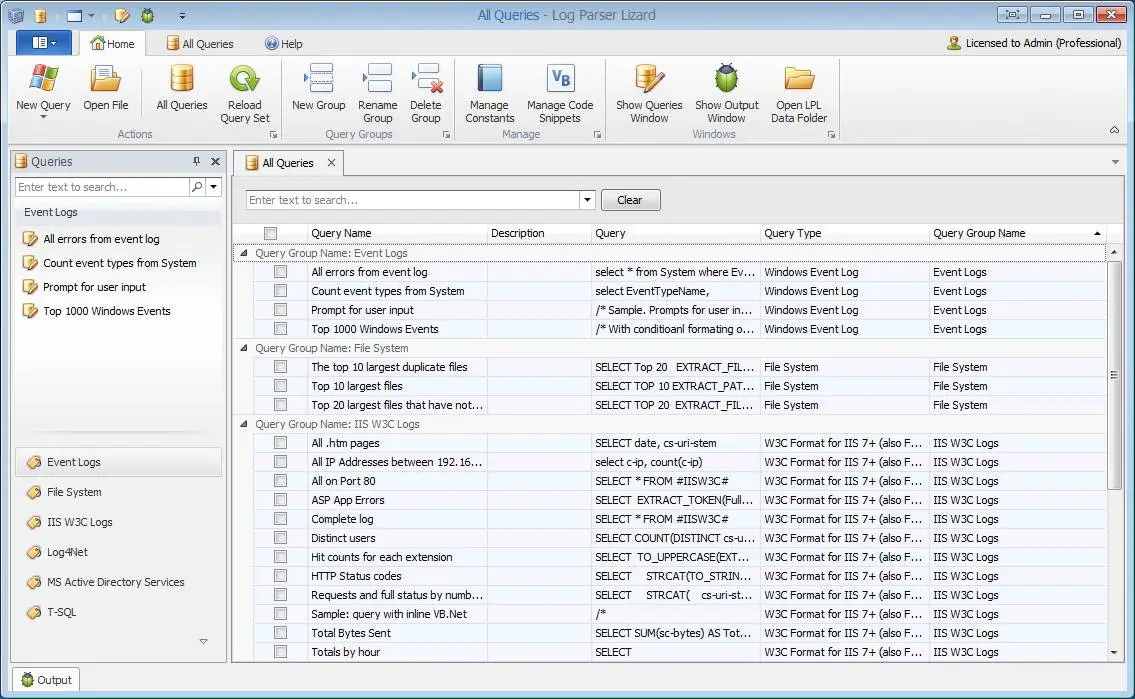Click the grid search text field
This screenshot has height=699, width=1135.
(413, 200)
